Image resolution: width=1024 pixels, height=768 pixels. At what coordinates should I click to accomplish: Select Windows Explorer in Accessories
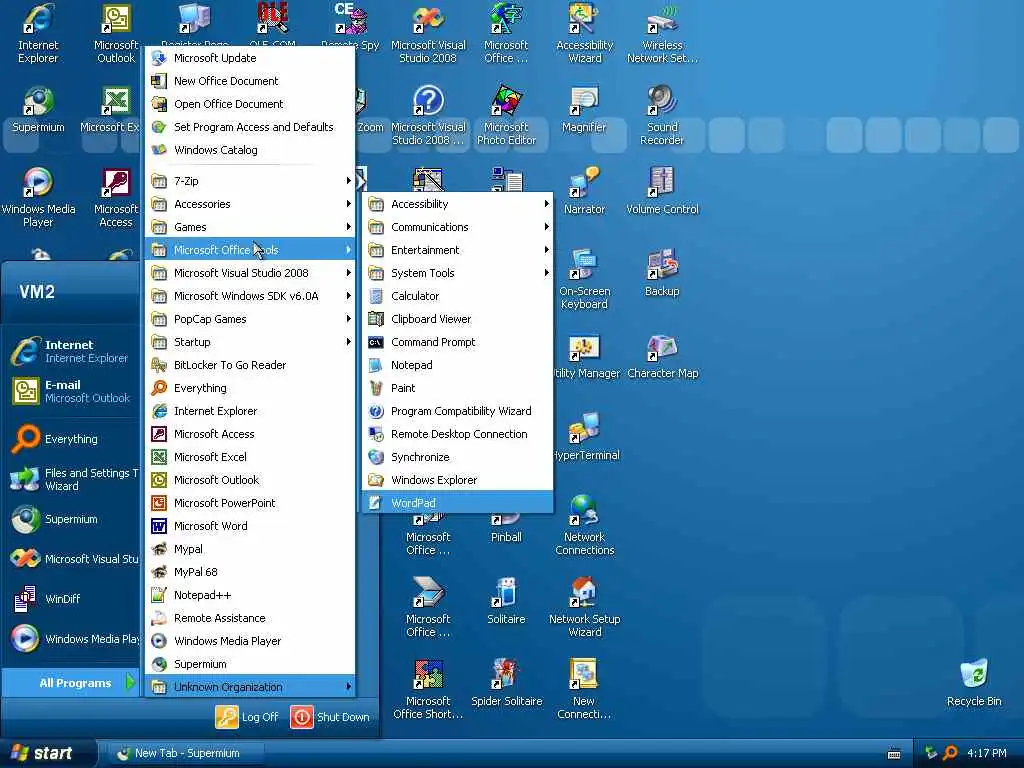pyautogui.click(x=457, y=480)
